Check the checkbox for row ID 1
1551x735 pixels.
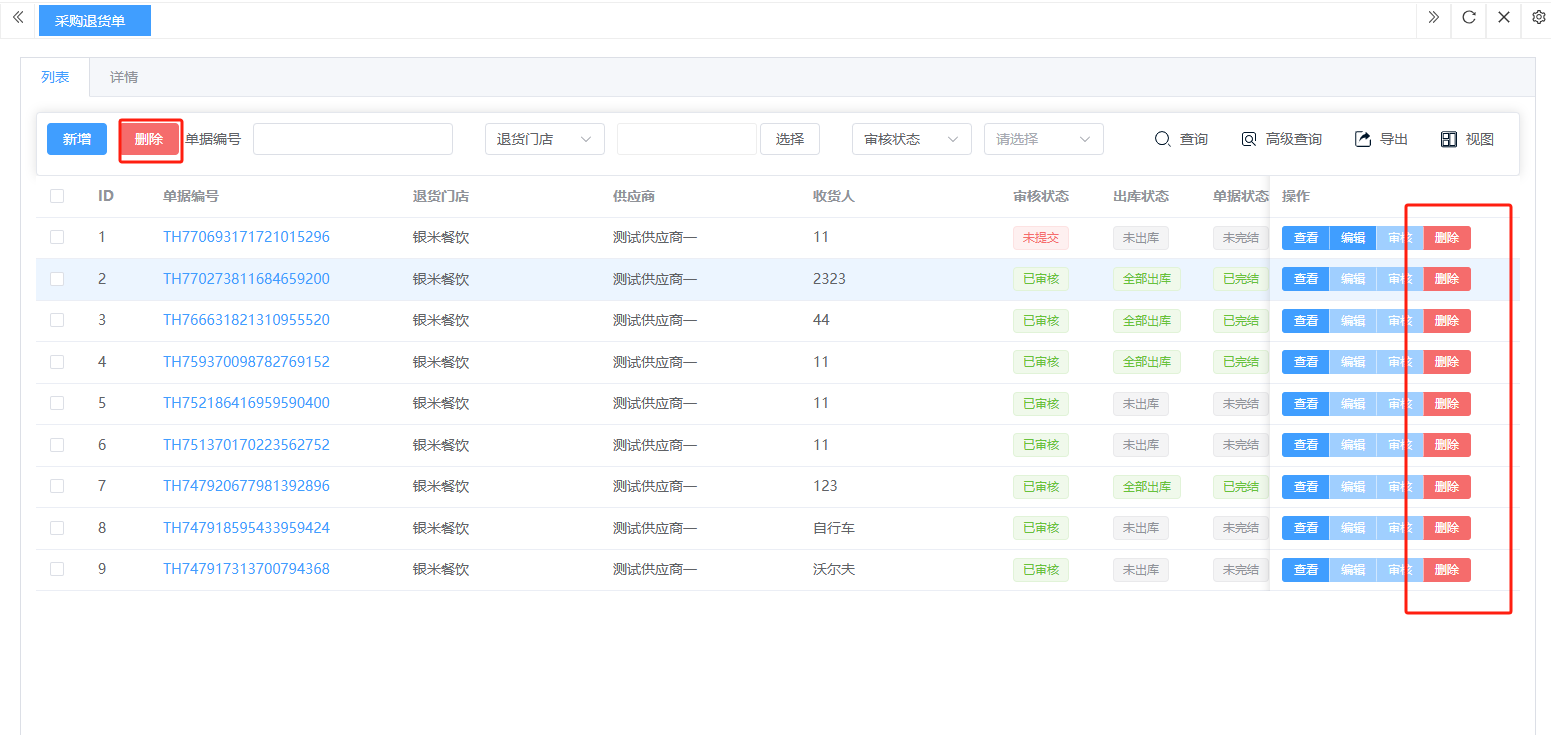[57, 237]
